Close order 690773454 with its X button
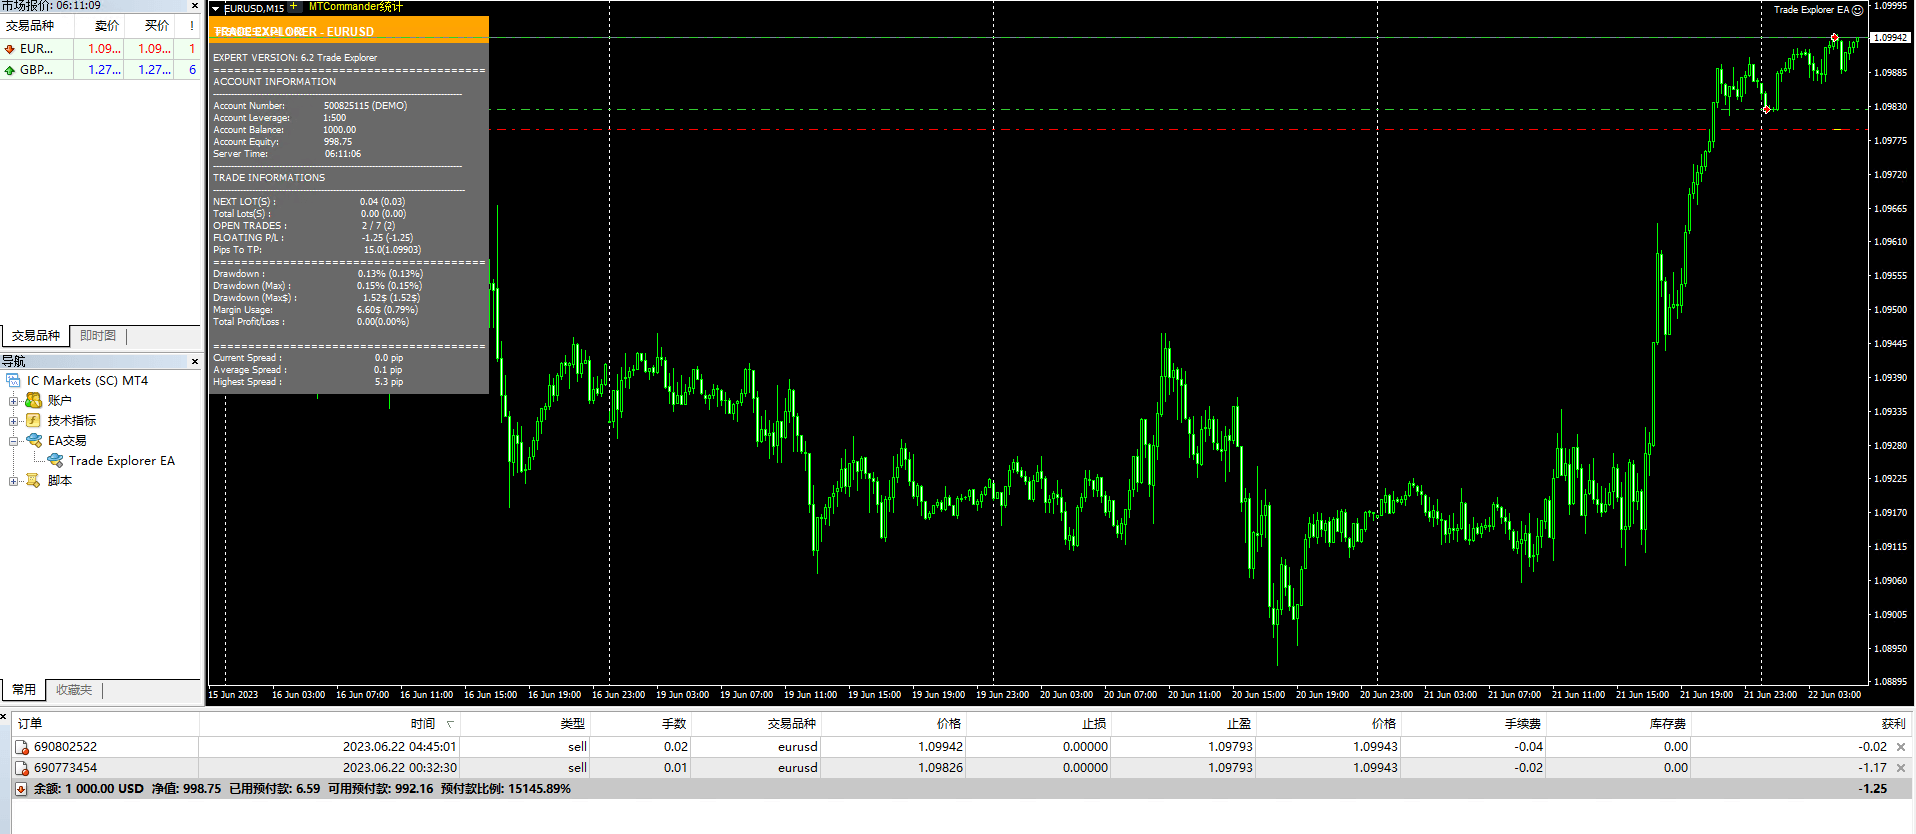 tap(1901, 768)
